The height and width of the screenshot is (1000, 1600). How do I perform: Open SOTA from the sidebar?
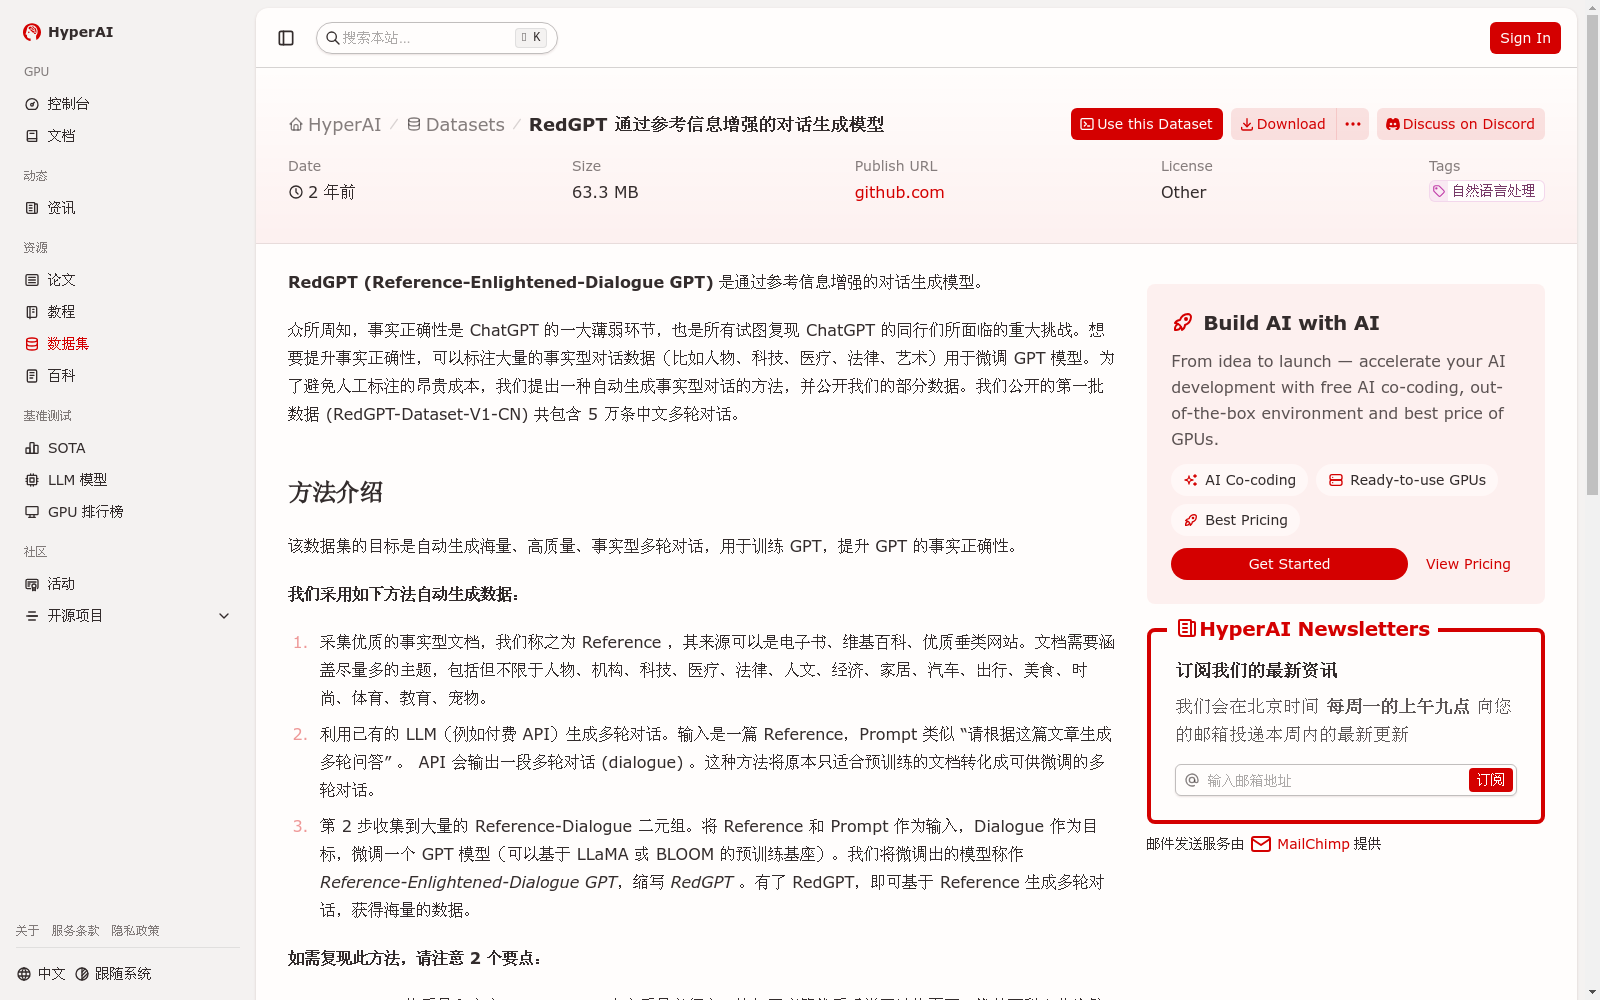(x=65, y=447)
